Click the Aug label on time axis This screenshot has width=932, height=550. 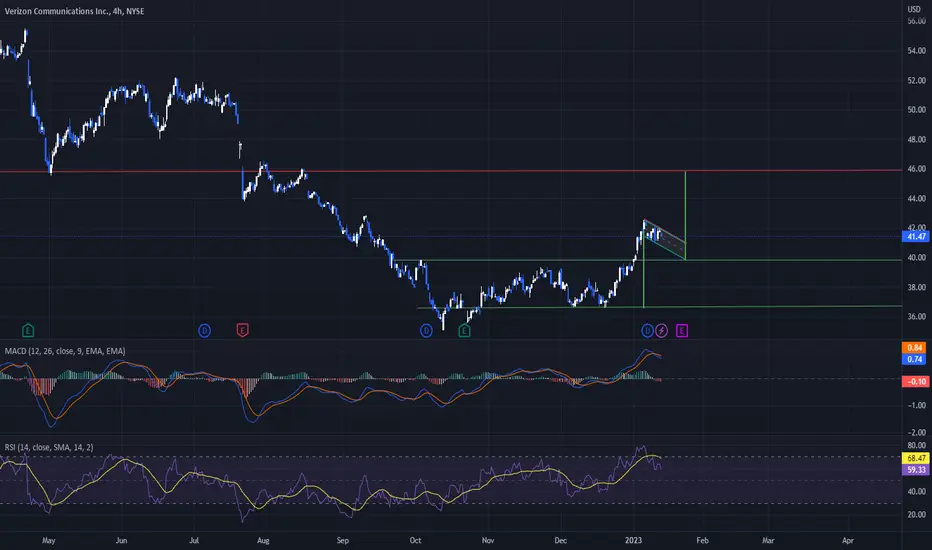[x=263, y=540]
